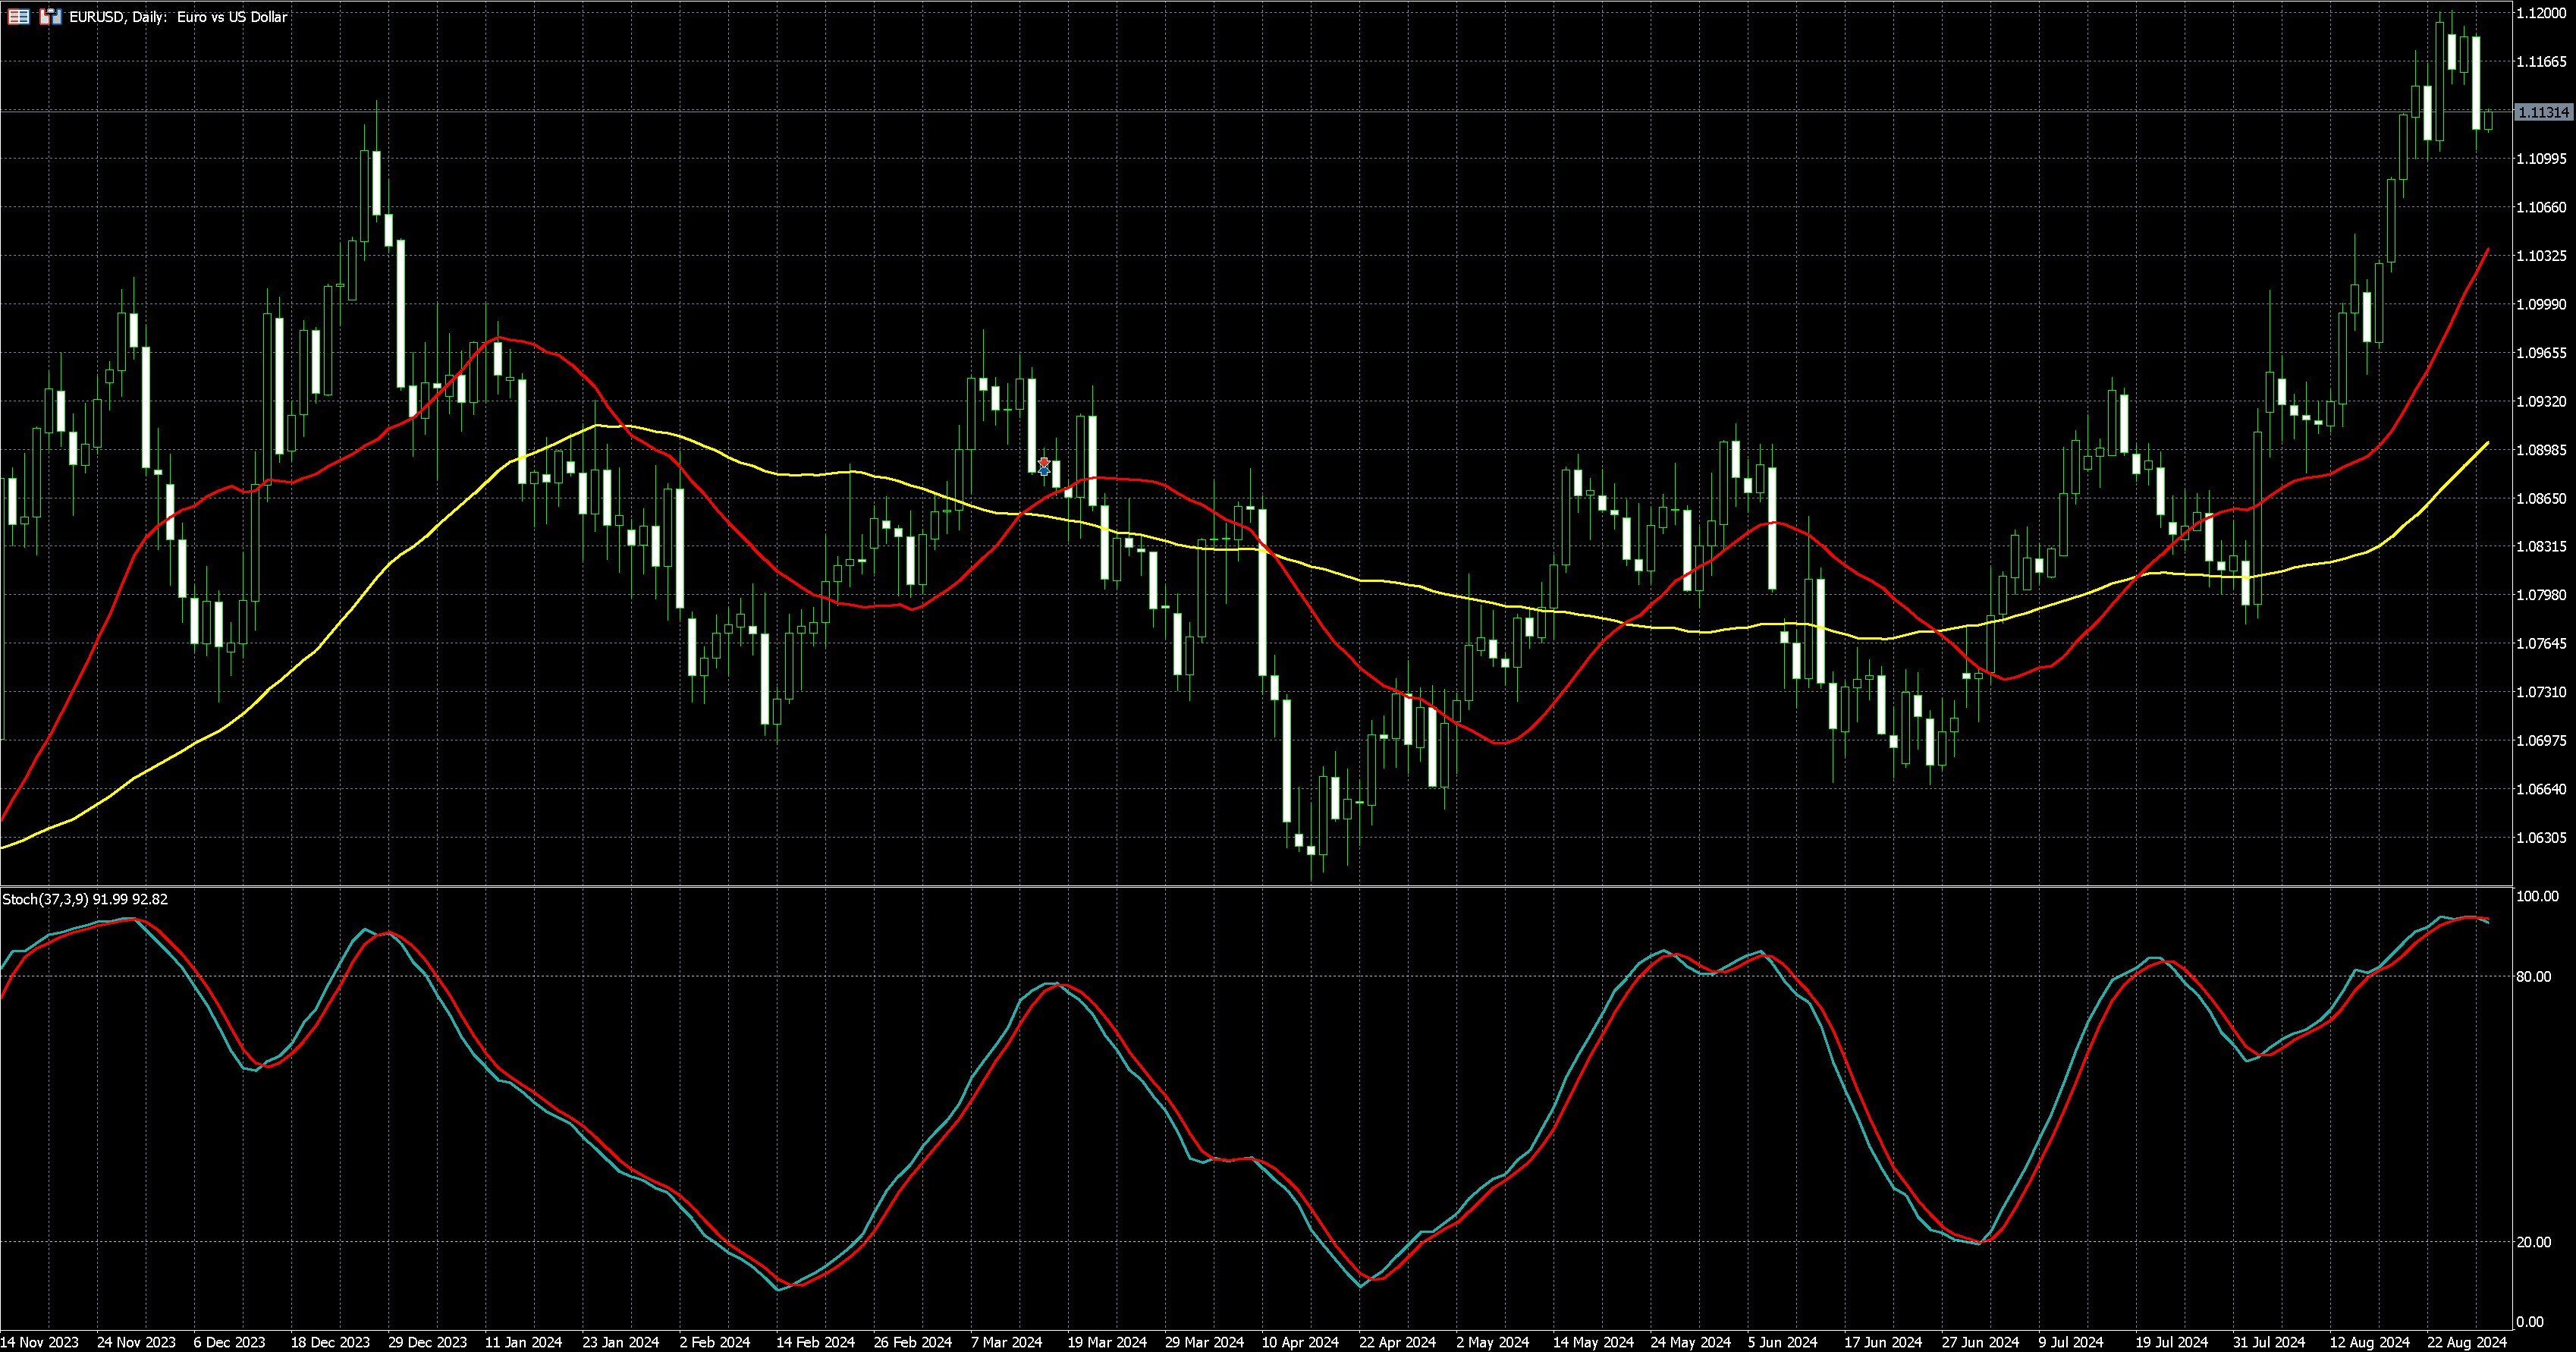
Task: Click the 1.12000 price scale label
Action: (2541, 13)
